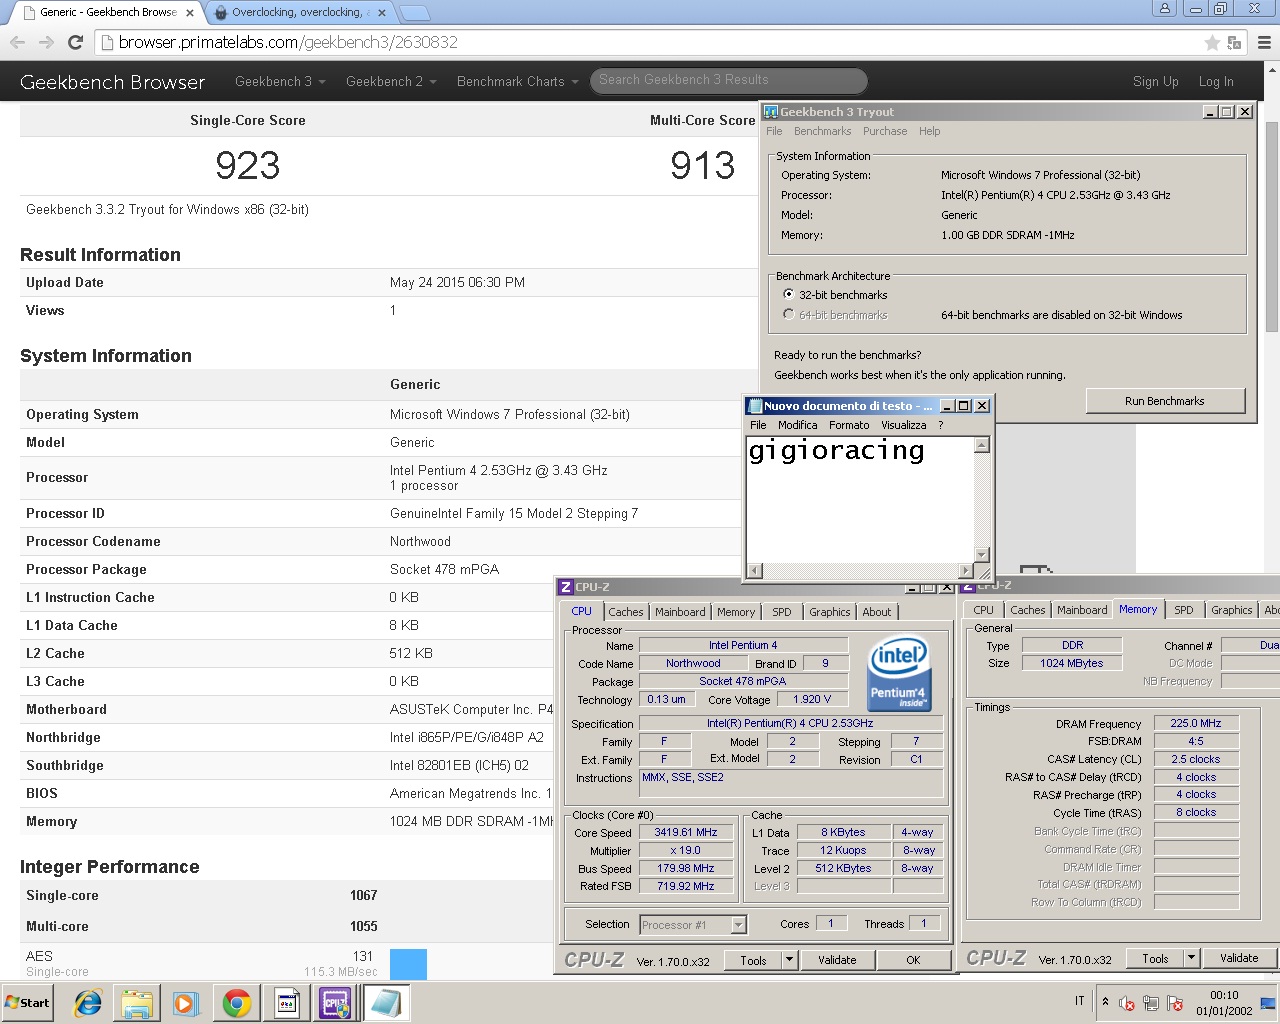Viewport: 1280px width, 1024px height.
Task: Click the muted volume tray icon
Action: pos(1127,1003)
